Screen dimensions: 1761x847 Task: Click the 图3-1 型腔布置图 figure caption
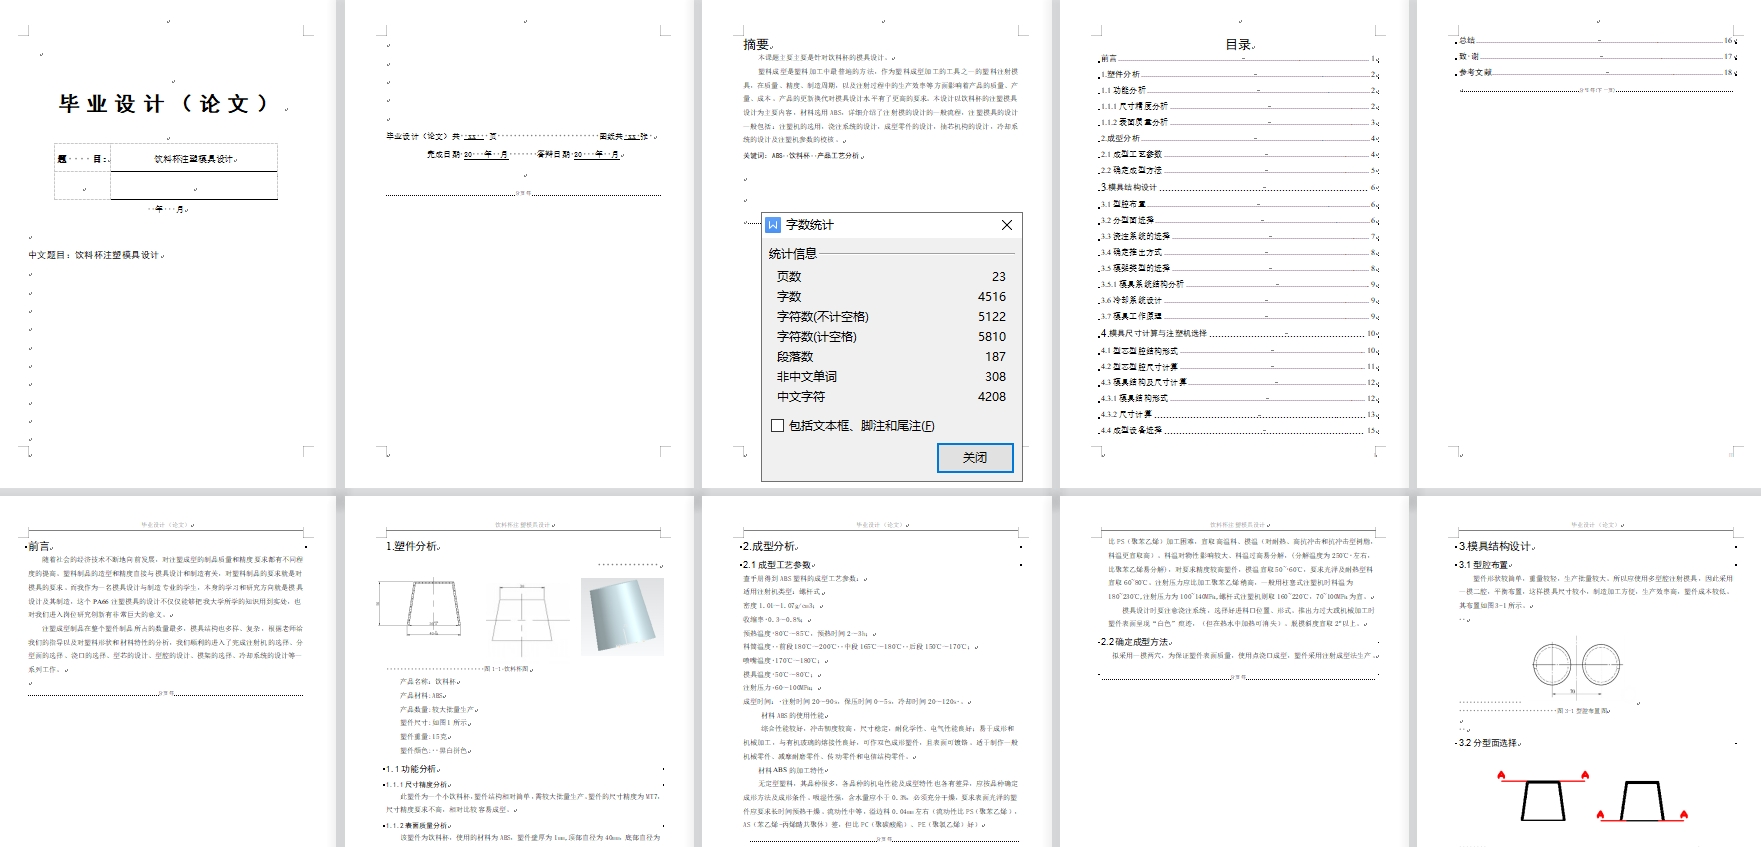[x=1582, y=711]
